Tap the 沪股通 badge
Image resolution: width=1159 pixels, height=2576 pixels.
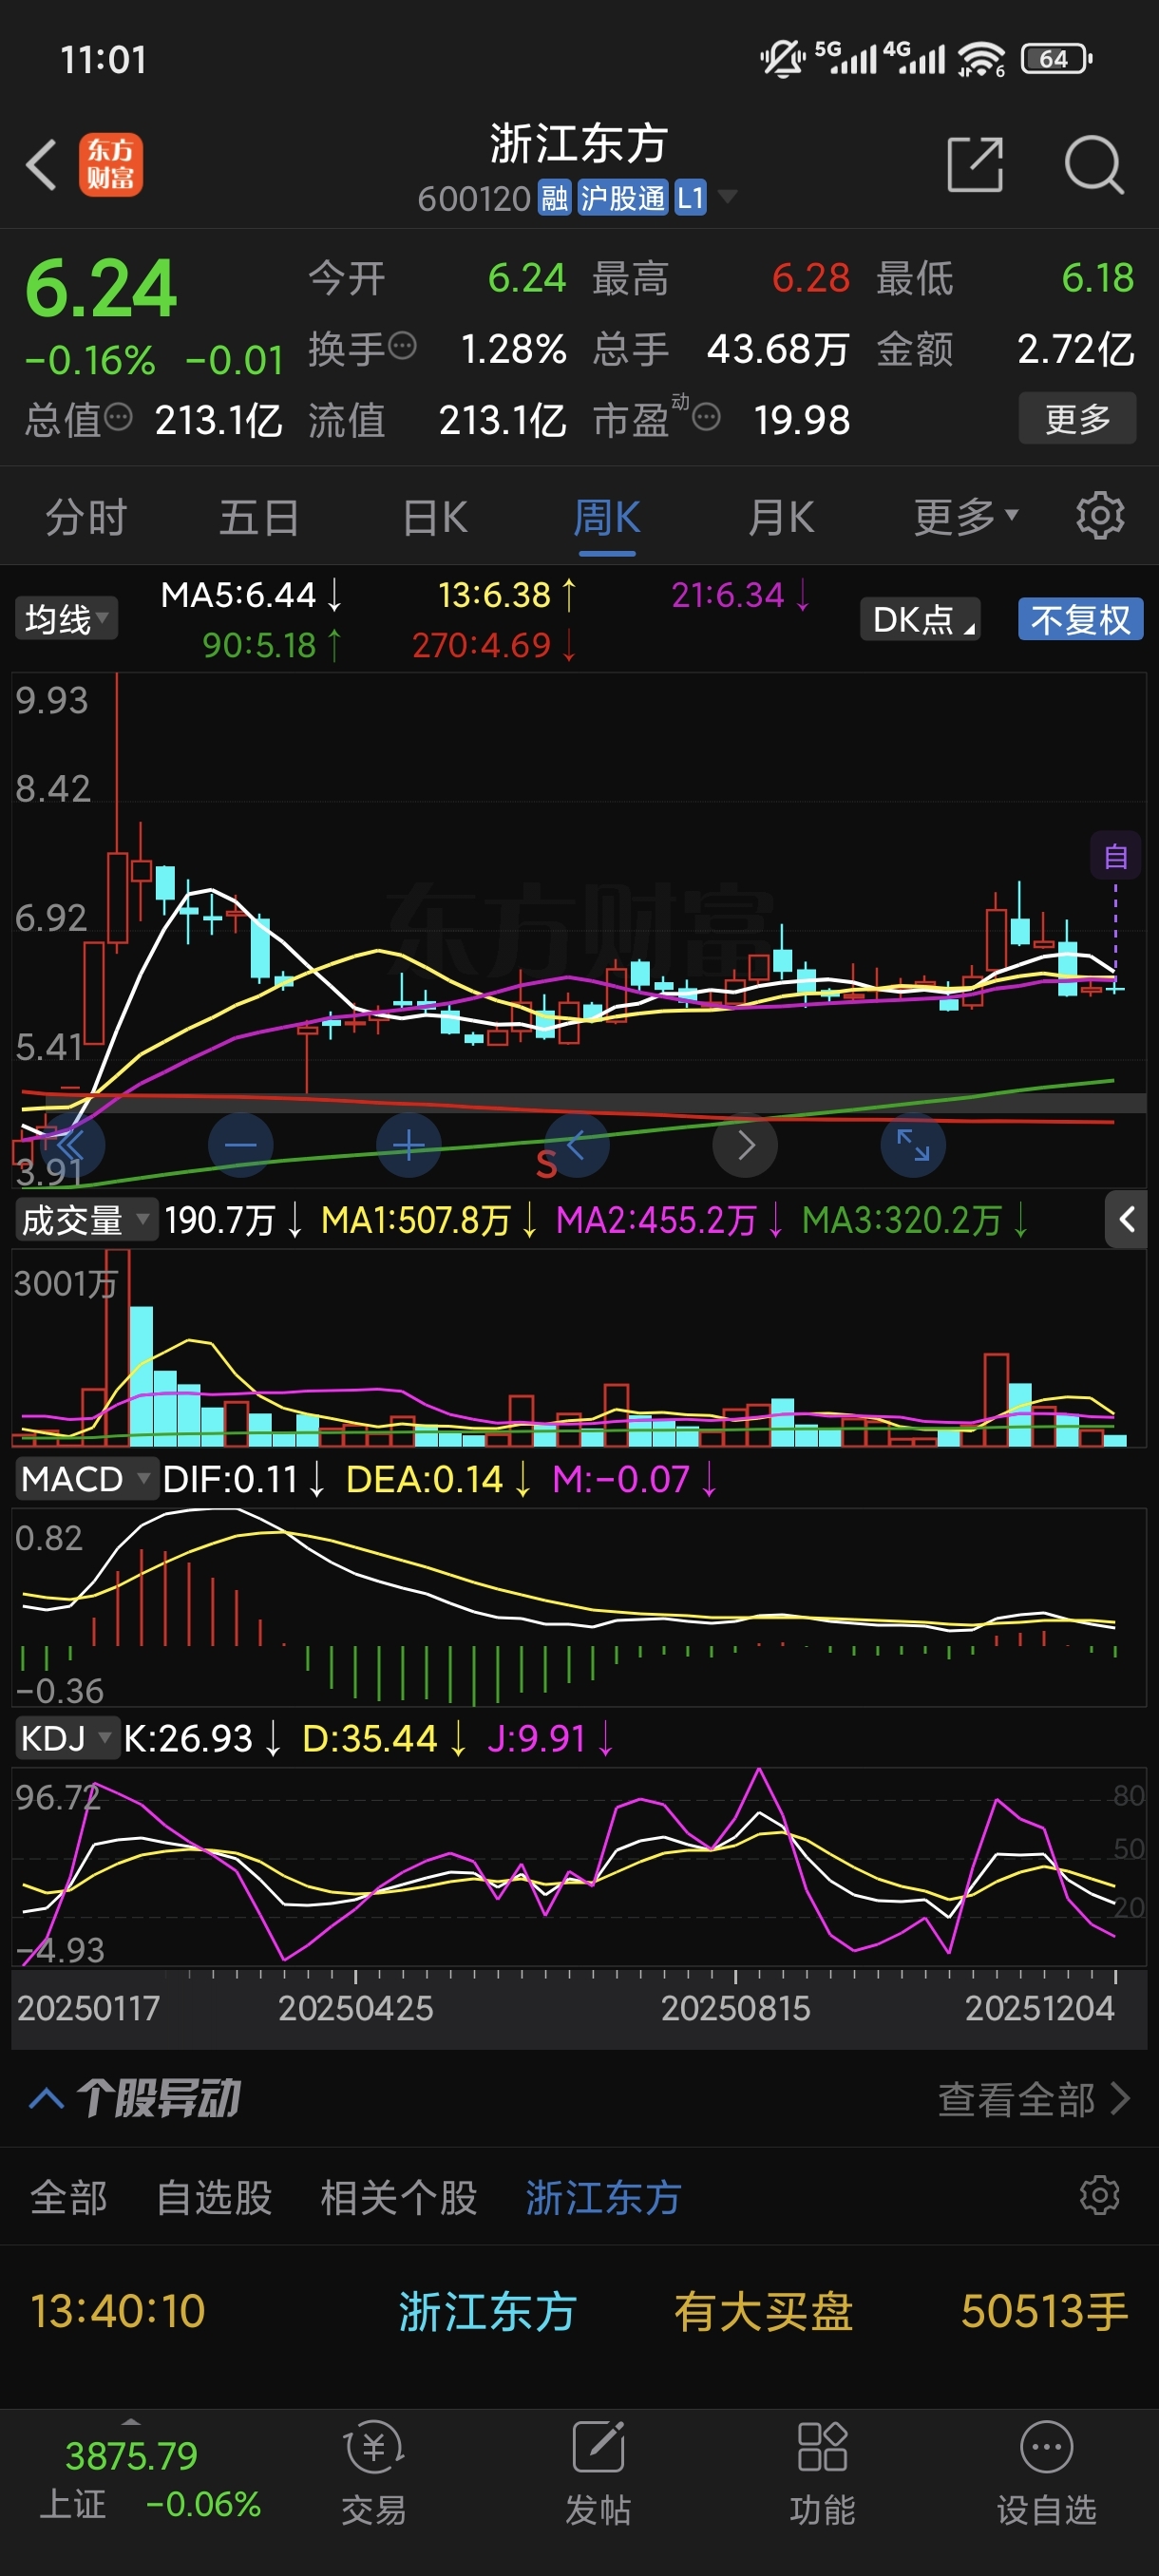[x=622, y=198]
